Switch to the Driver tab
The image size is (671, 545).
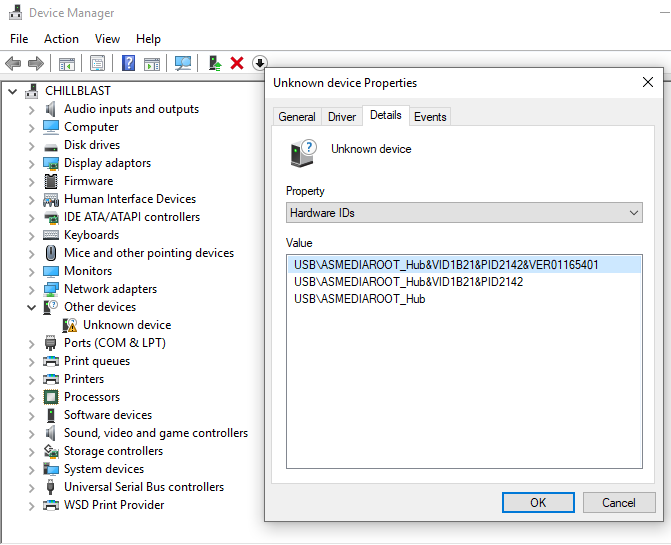[x=341, y=116]
